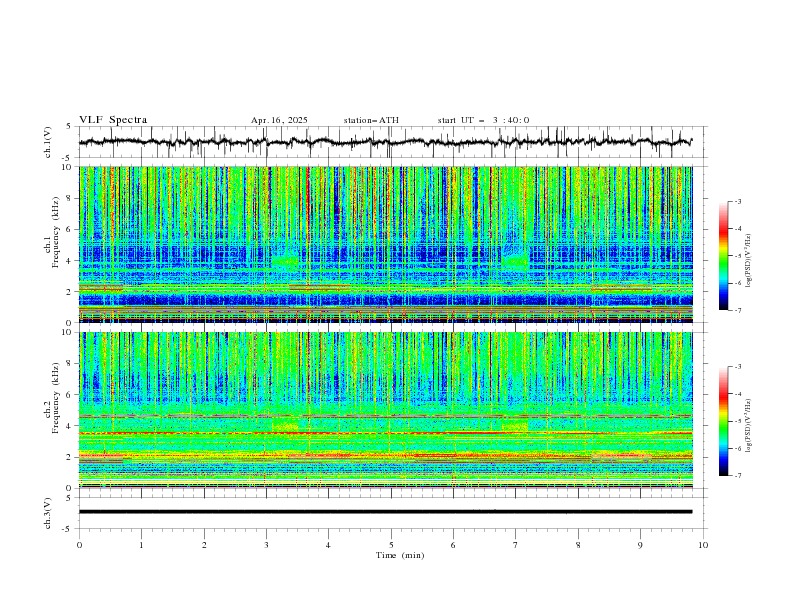Click time axis tick label '3'
The height and width of the screenshot is (612, 792).
[x=266, y=545]
